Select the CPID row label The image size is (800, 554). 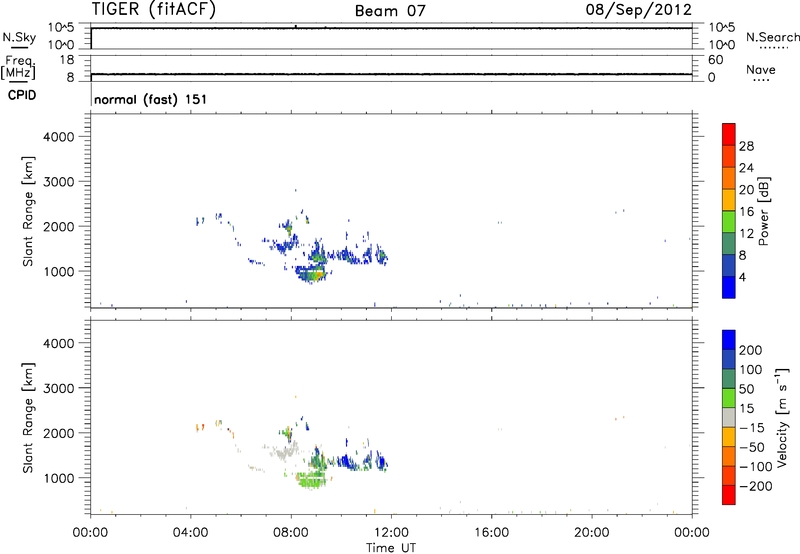pyautogui.click(x=21, y=95)
